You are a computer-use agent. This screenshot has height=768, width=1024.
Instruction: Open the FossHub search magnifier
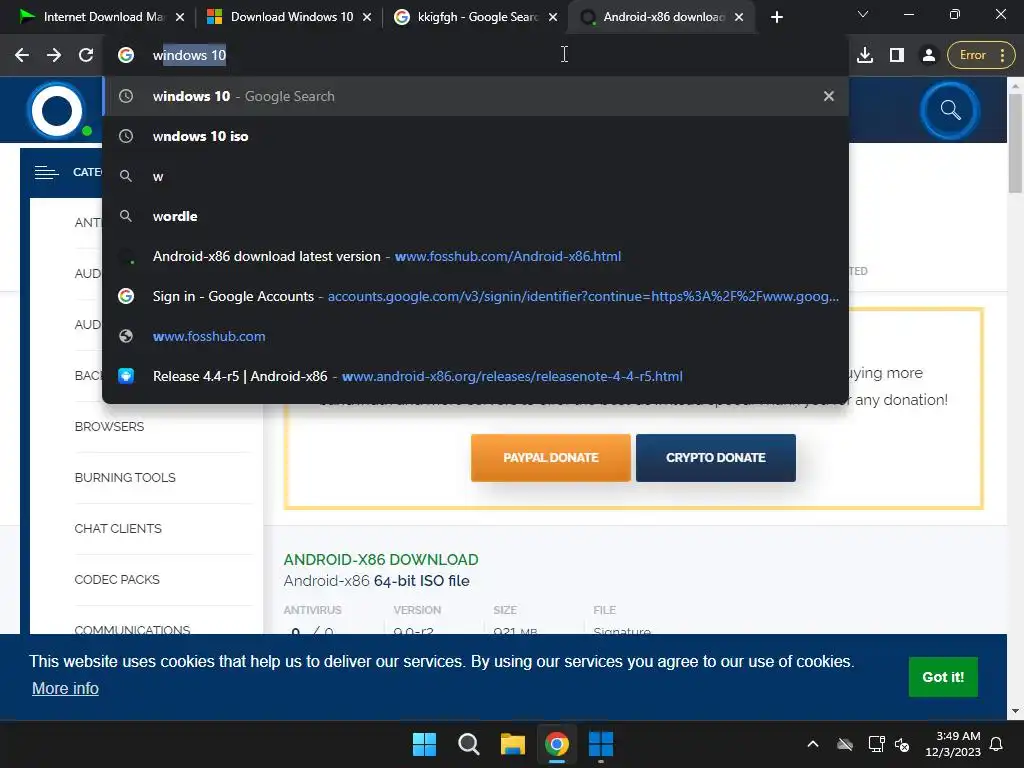pos(950,110)
